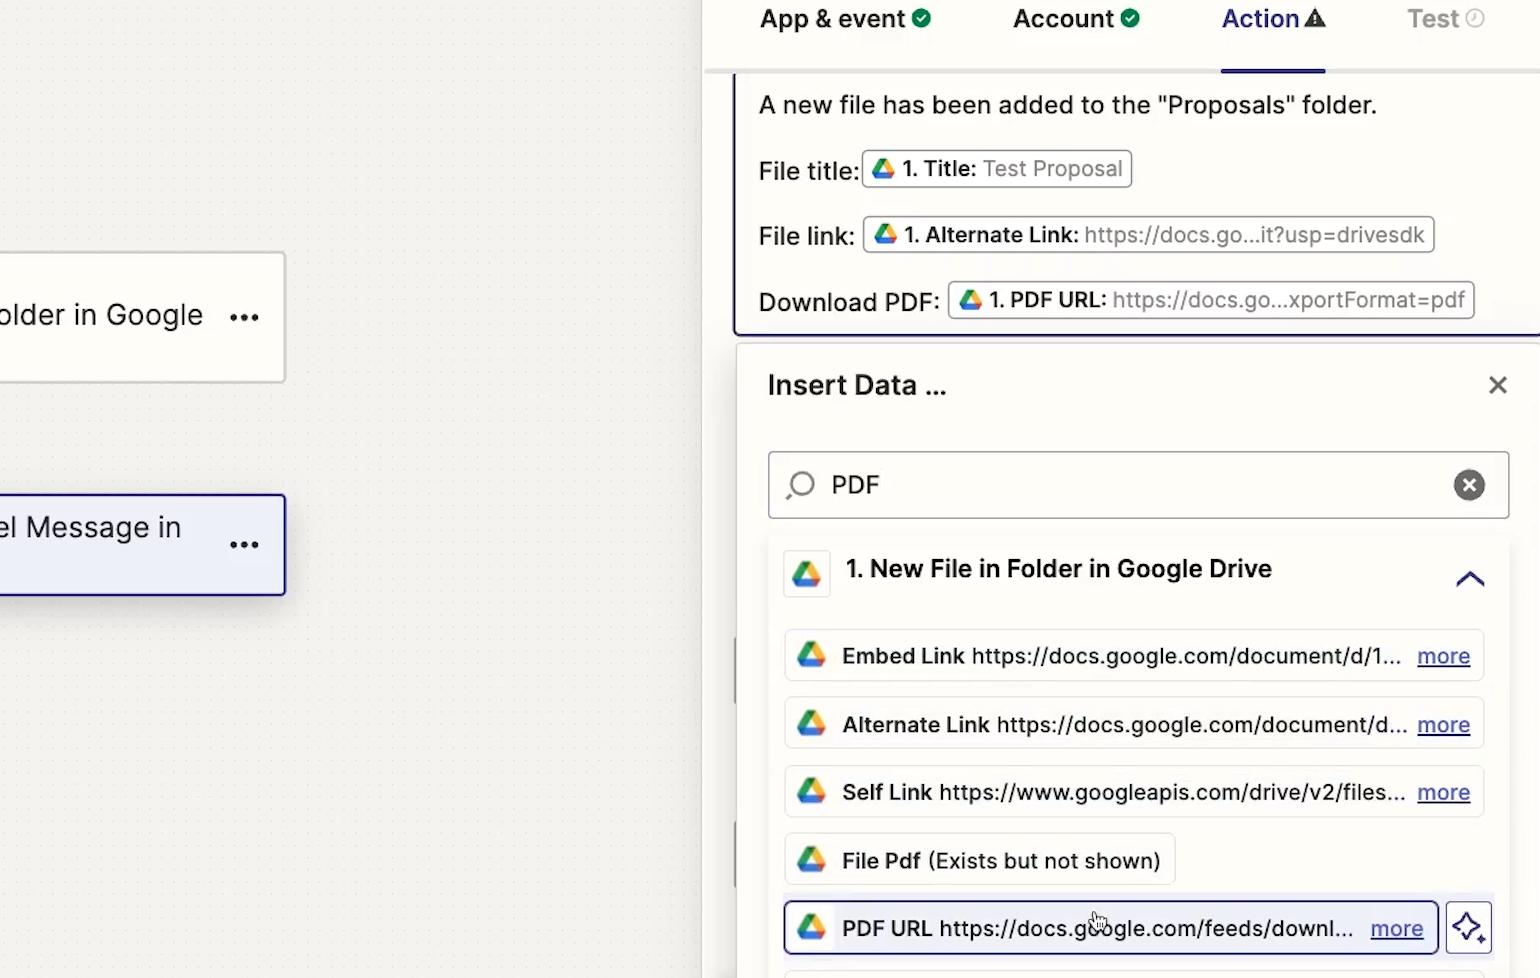This screenshot has width=1540, height=978.
Task: Click the 1. Alternate Link data pill
Action: pyautogui.click(x=1149, y=235)
